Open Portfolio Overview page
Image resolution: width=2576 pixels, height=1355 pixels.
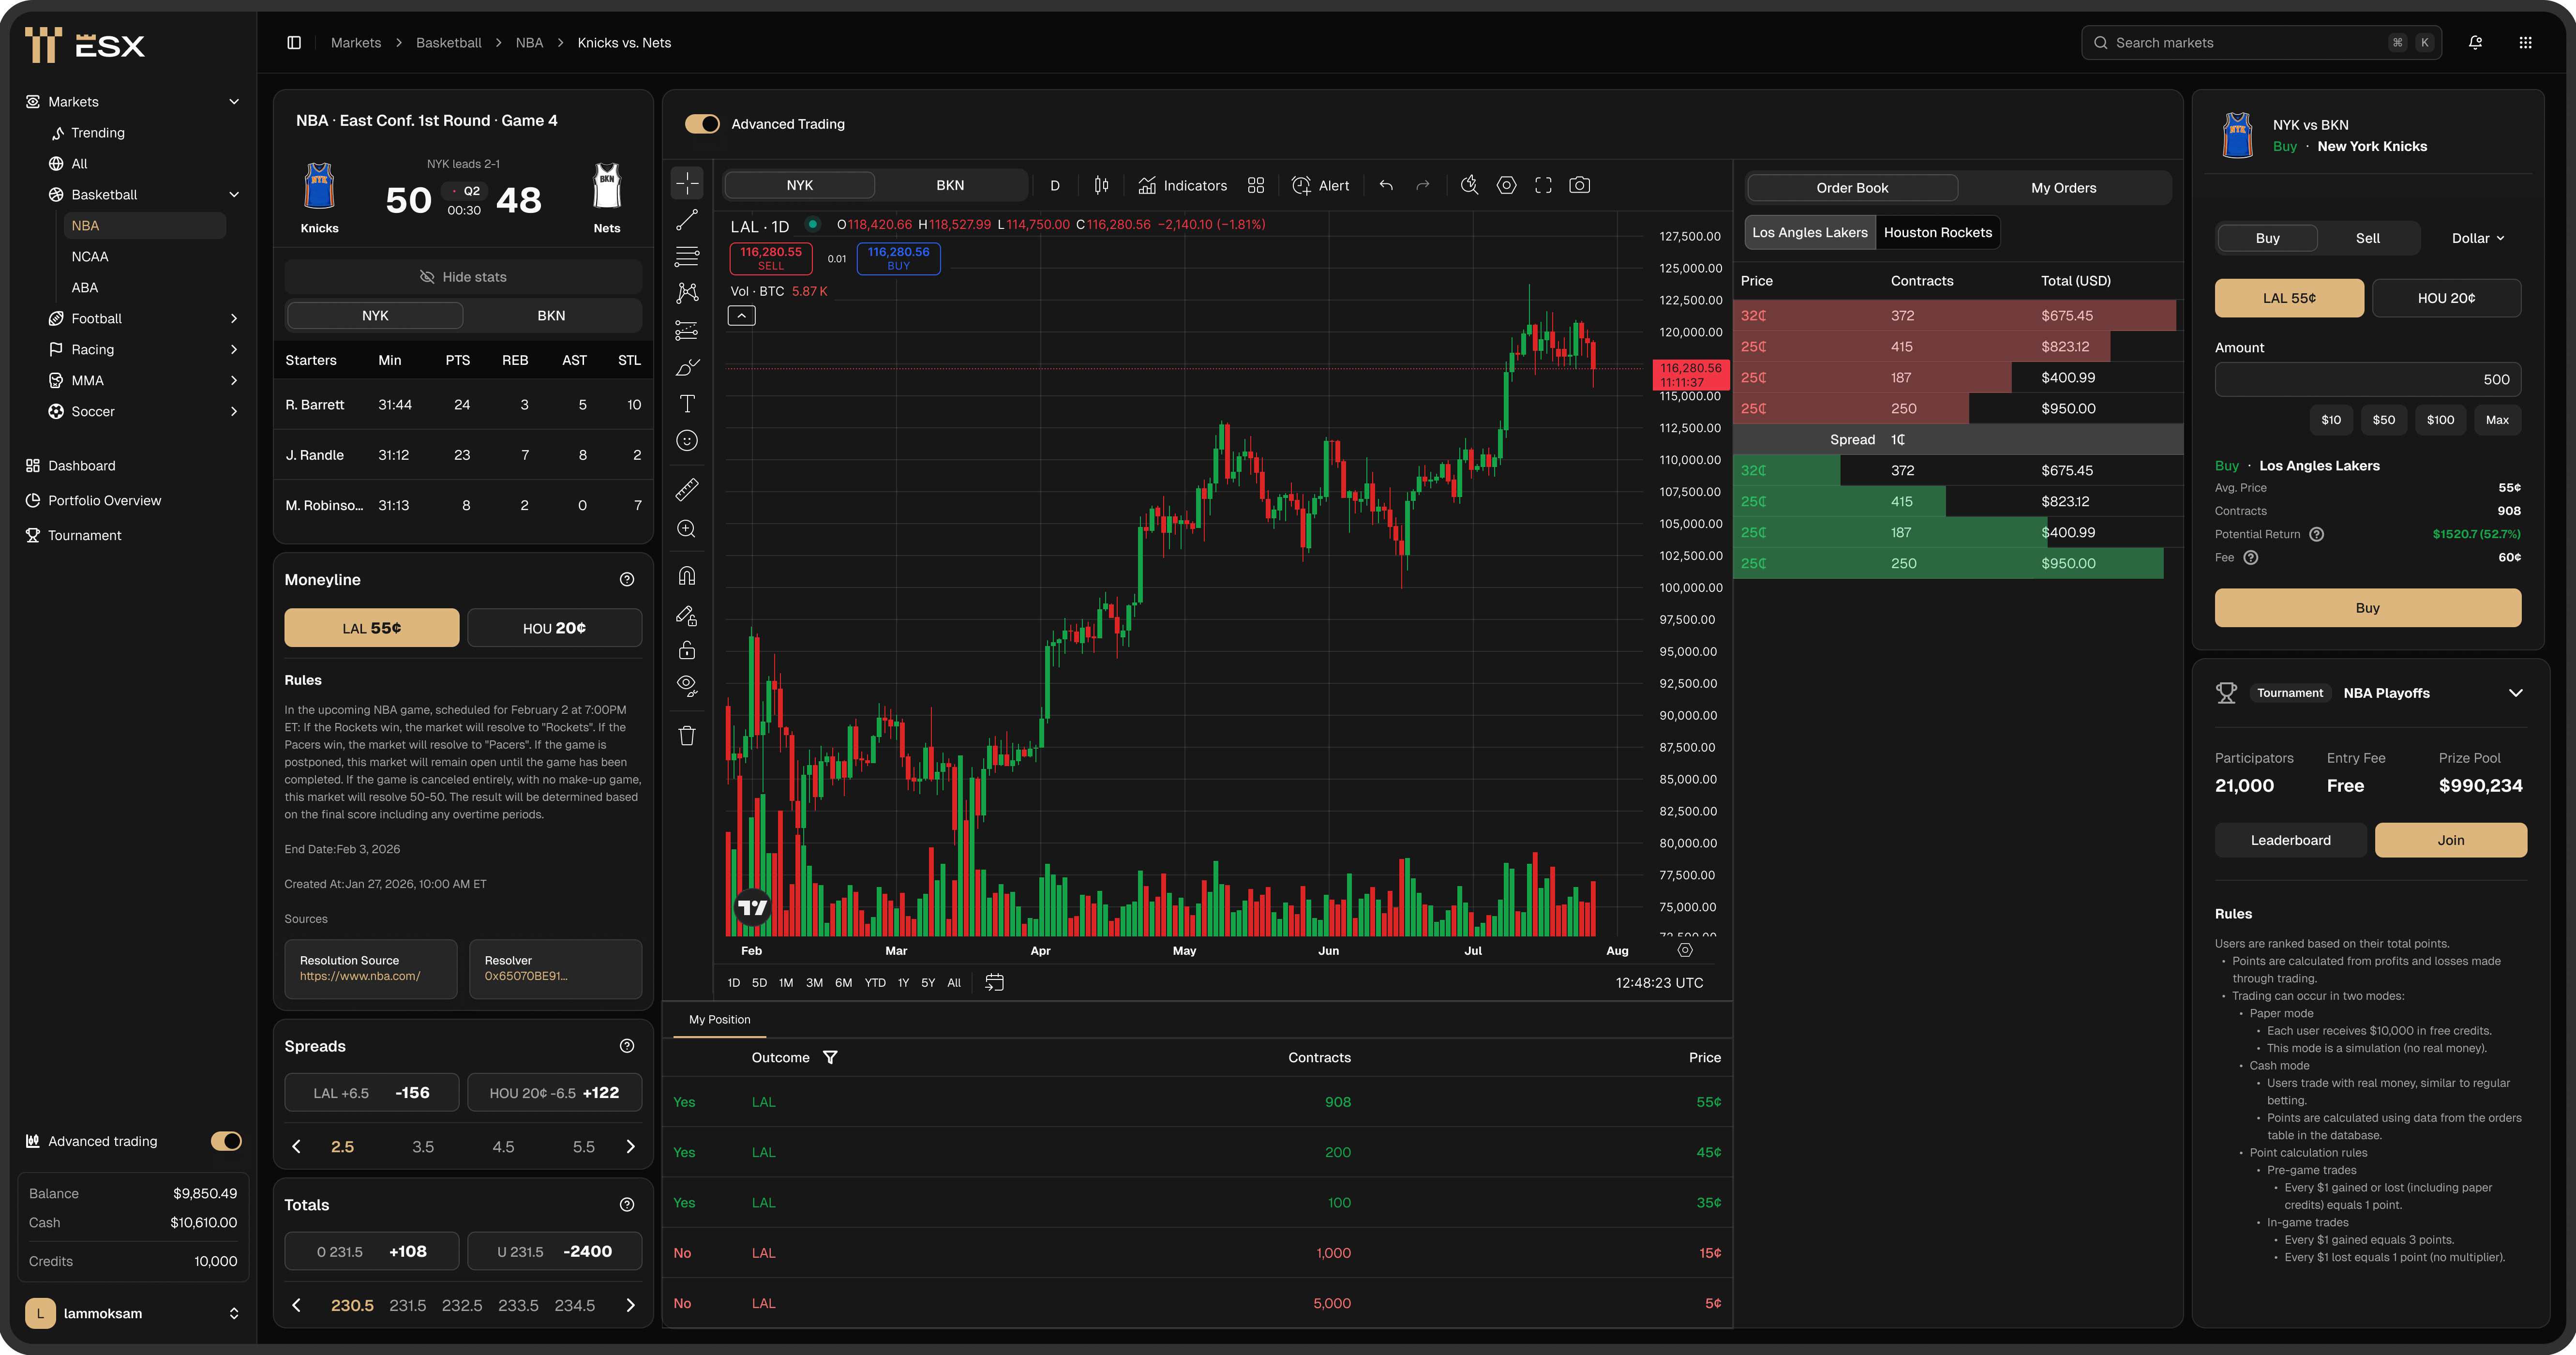tap(104, 501)
